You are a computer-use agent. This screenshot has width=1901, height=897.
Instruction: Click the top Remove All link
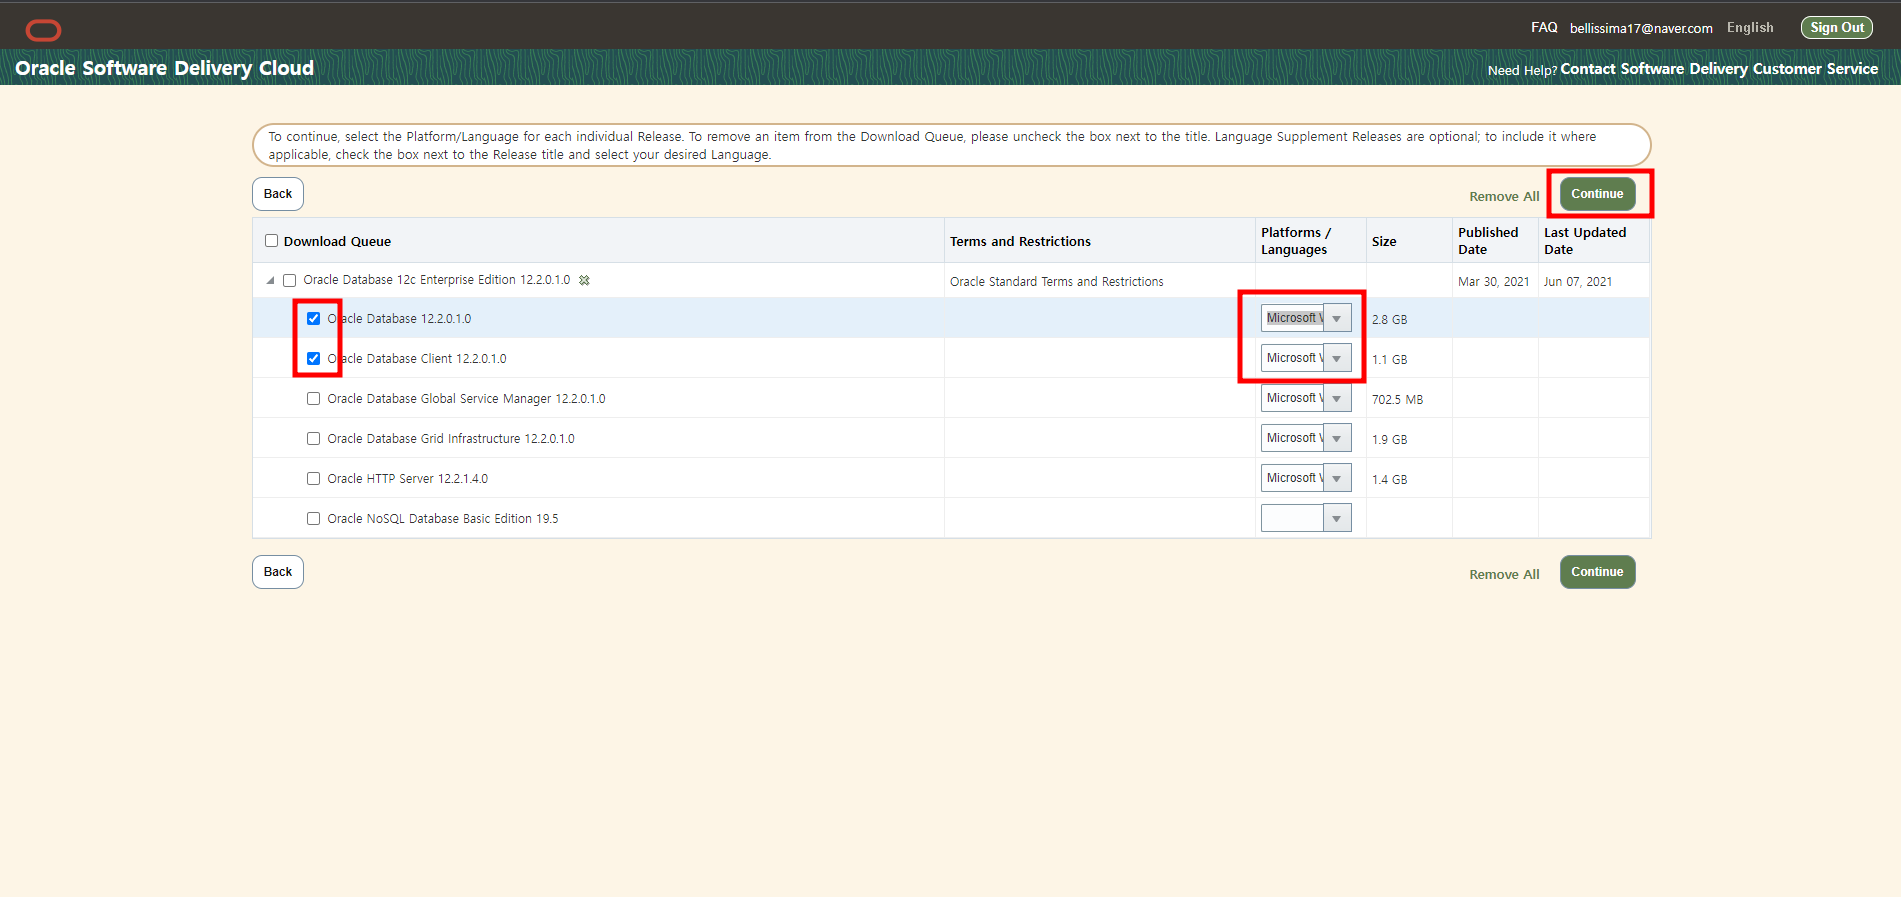coord(1504,197)
